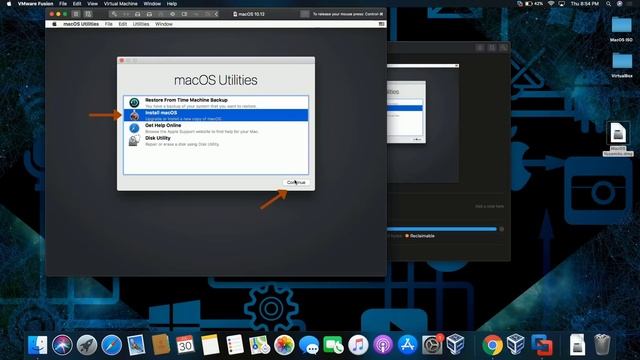Screen dimensions: 640x360
Task: Open Calendar showing 30 in Dock
Action: pos(185,345)
